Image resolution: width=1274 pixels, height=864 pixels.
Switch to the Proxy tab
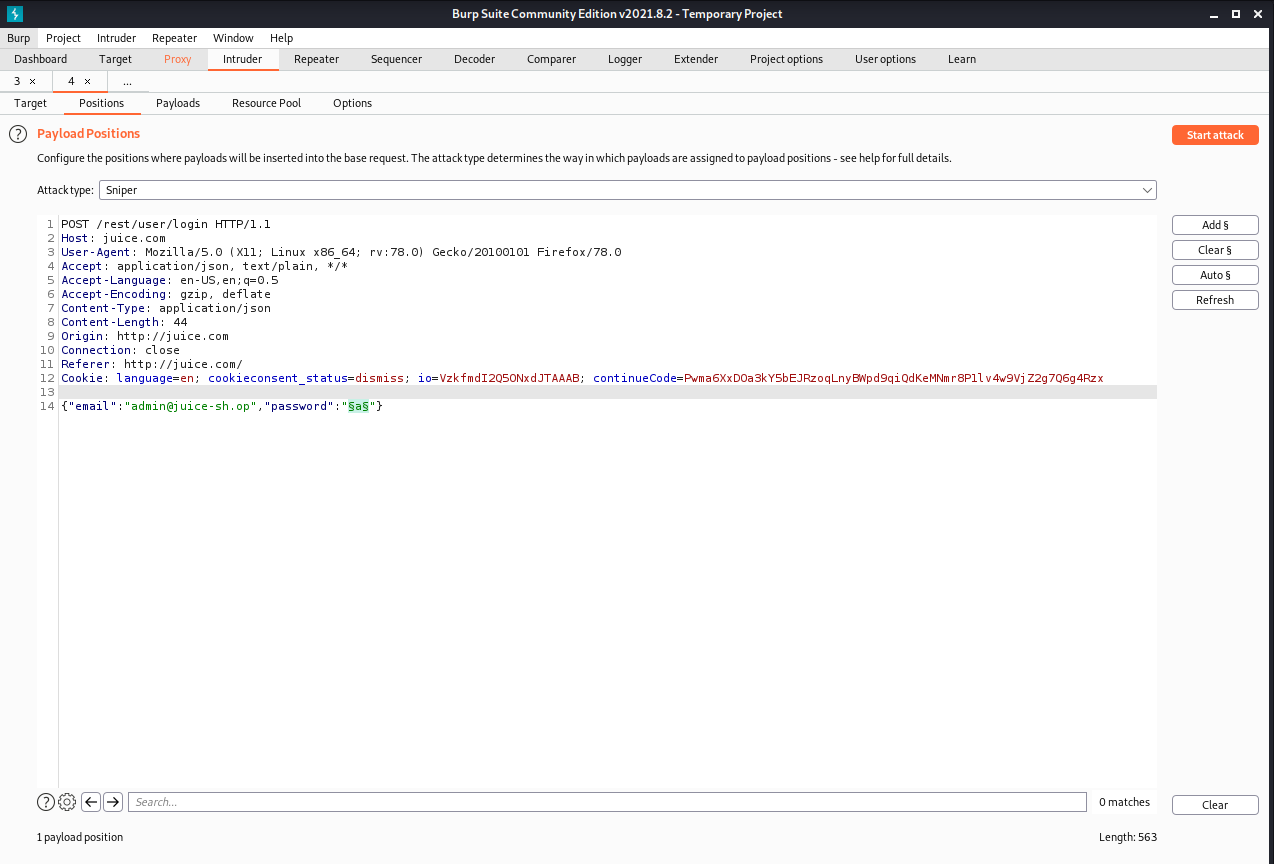point(177,59)
